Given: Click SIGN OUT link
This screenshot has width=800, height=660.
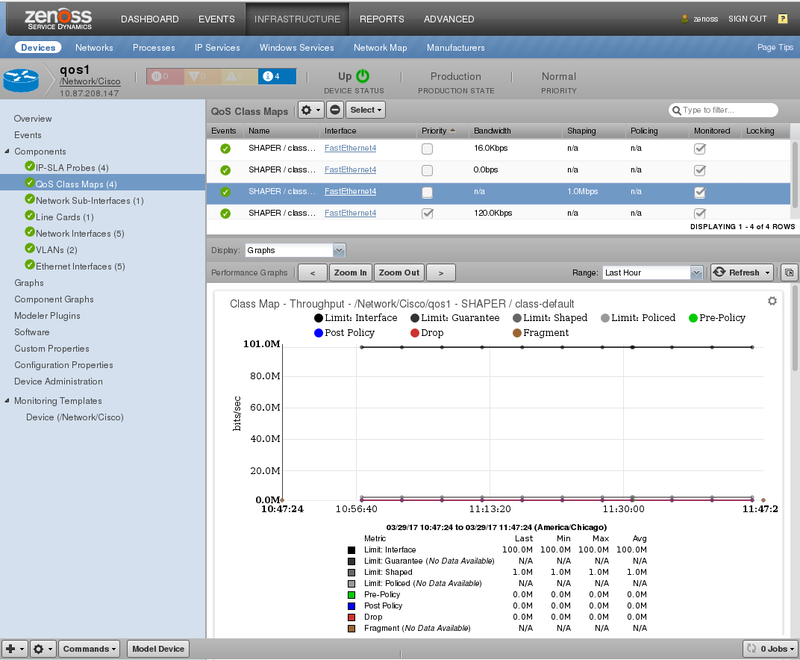Looking at the screenshot, I should [x=747, y=19].
